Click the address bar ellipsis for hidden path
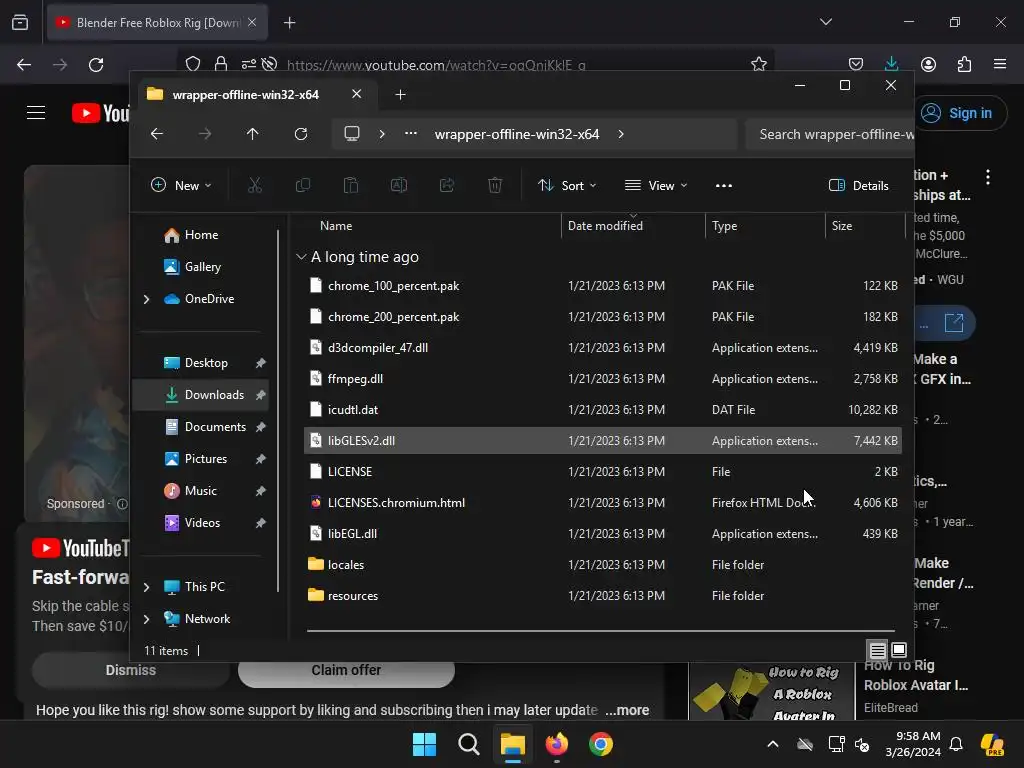 [411, 133]
